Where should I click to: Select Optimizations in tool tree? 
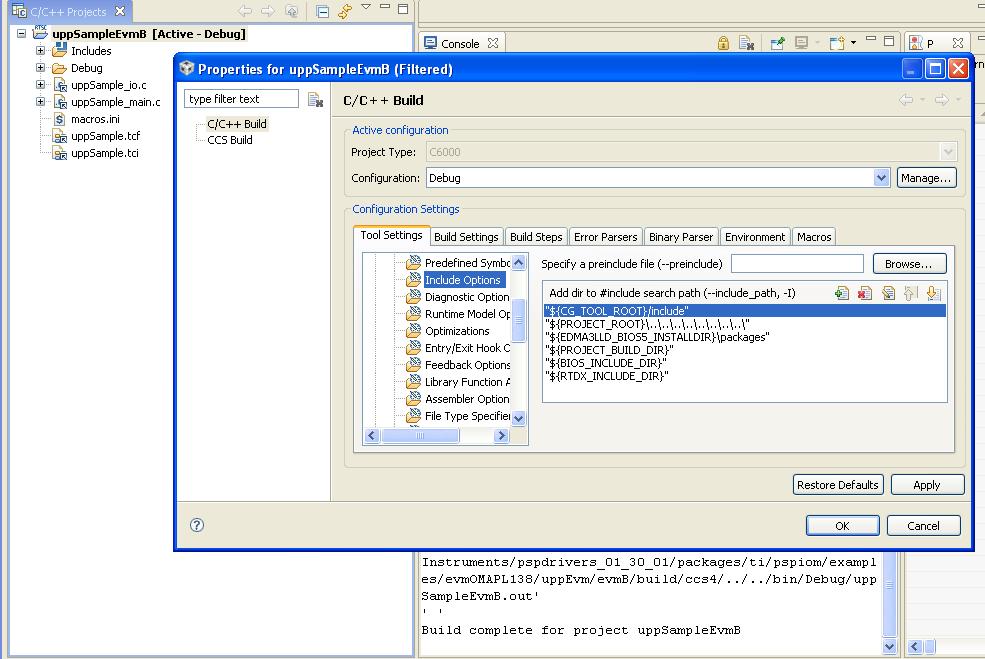pos(457,330)
